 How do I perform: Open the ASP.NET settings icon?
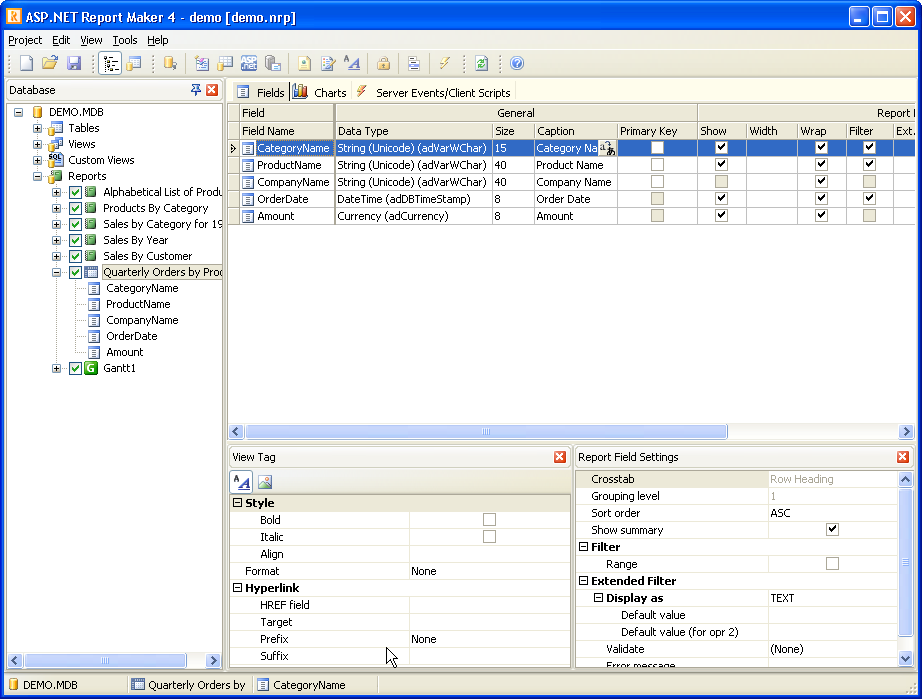point(249,63)
